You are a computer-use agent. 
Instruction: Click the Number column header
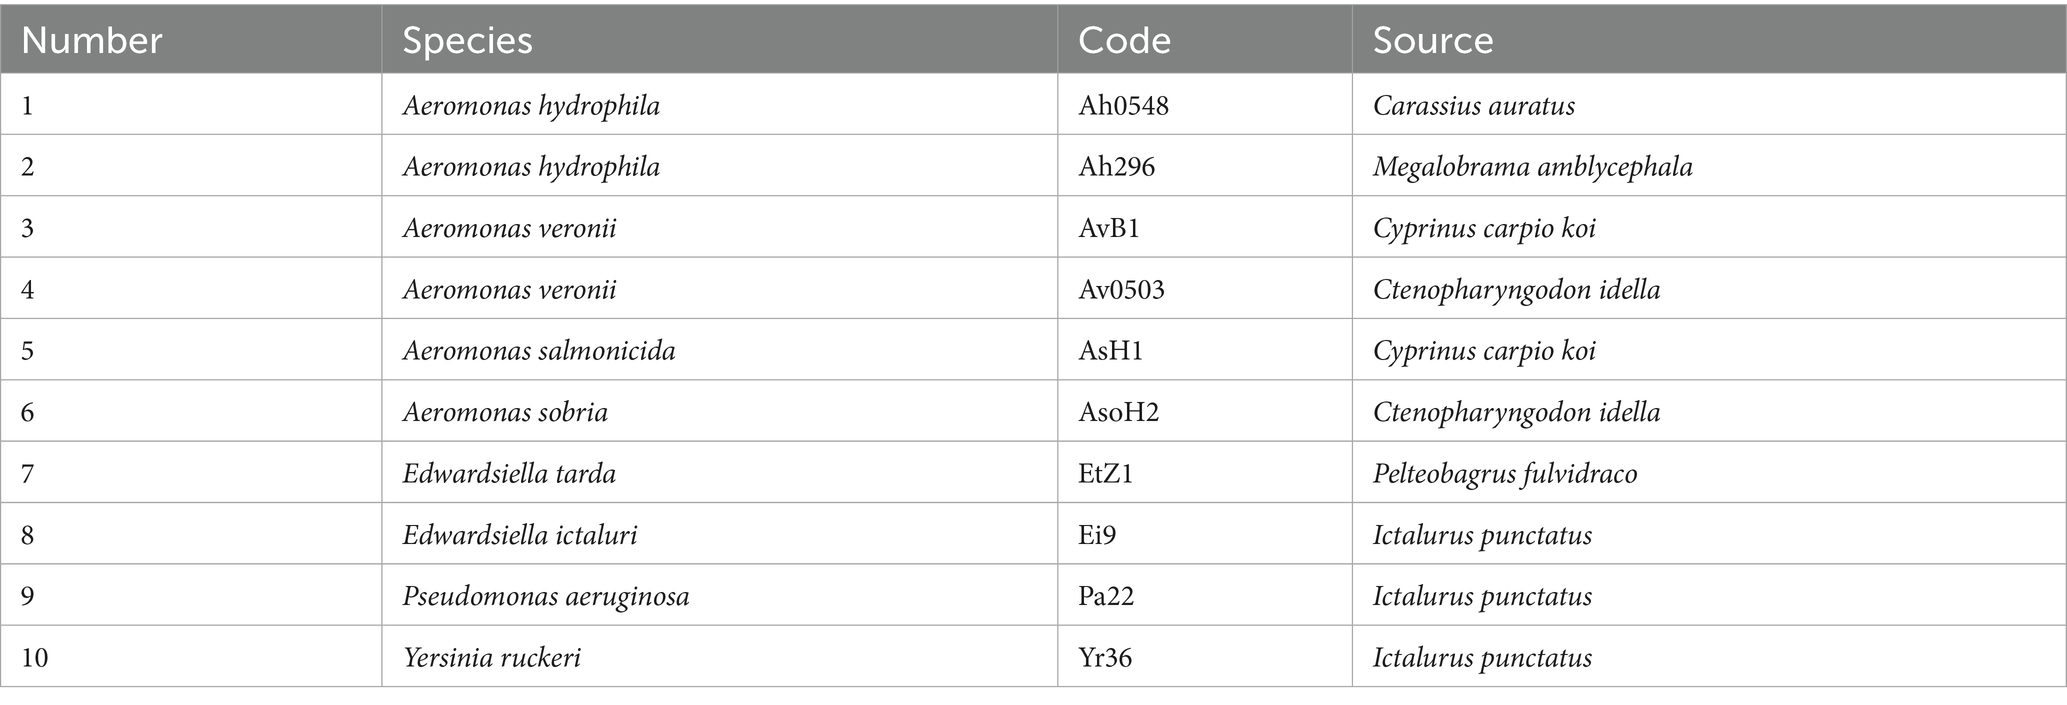[191, 40]
